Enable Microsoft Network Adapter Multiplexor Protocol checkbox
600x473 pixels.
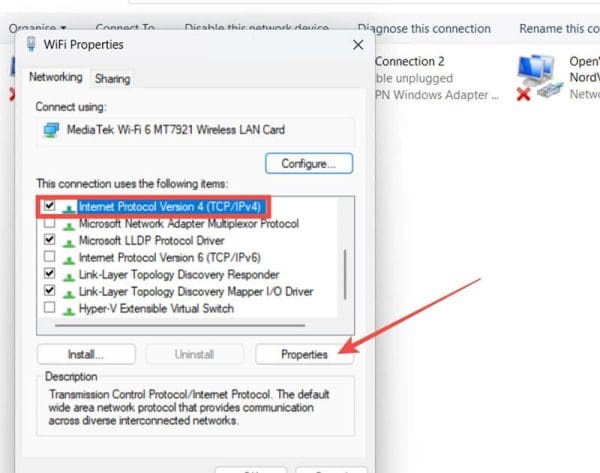coord(49,224)
